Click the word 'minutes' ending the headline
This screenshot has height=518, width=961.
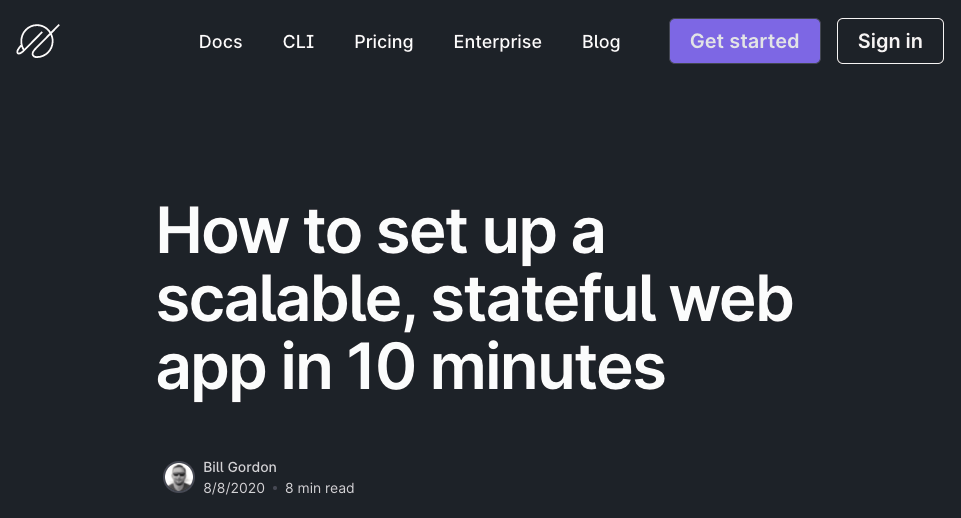548,367
